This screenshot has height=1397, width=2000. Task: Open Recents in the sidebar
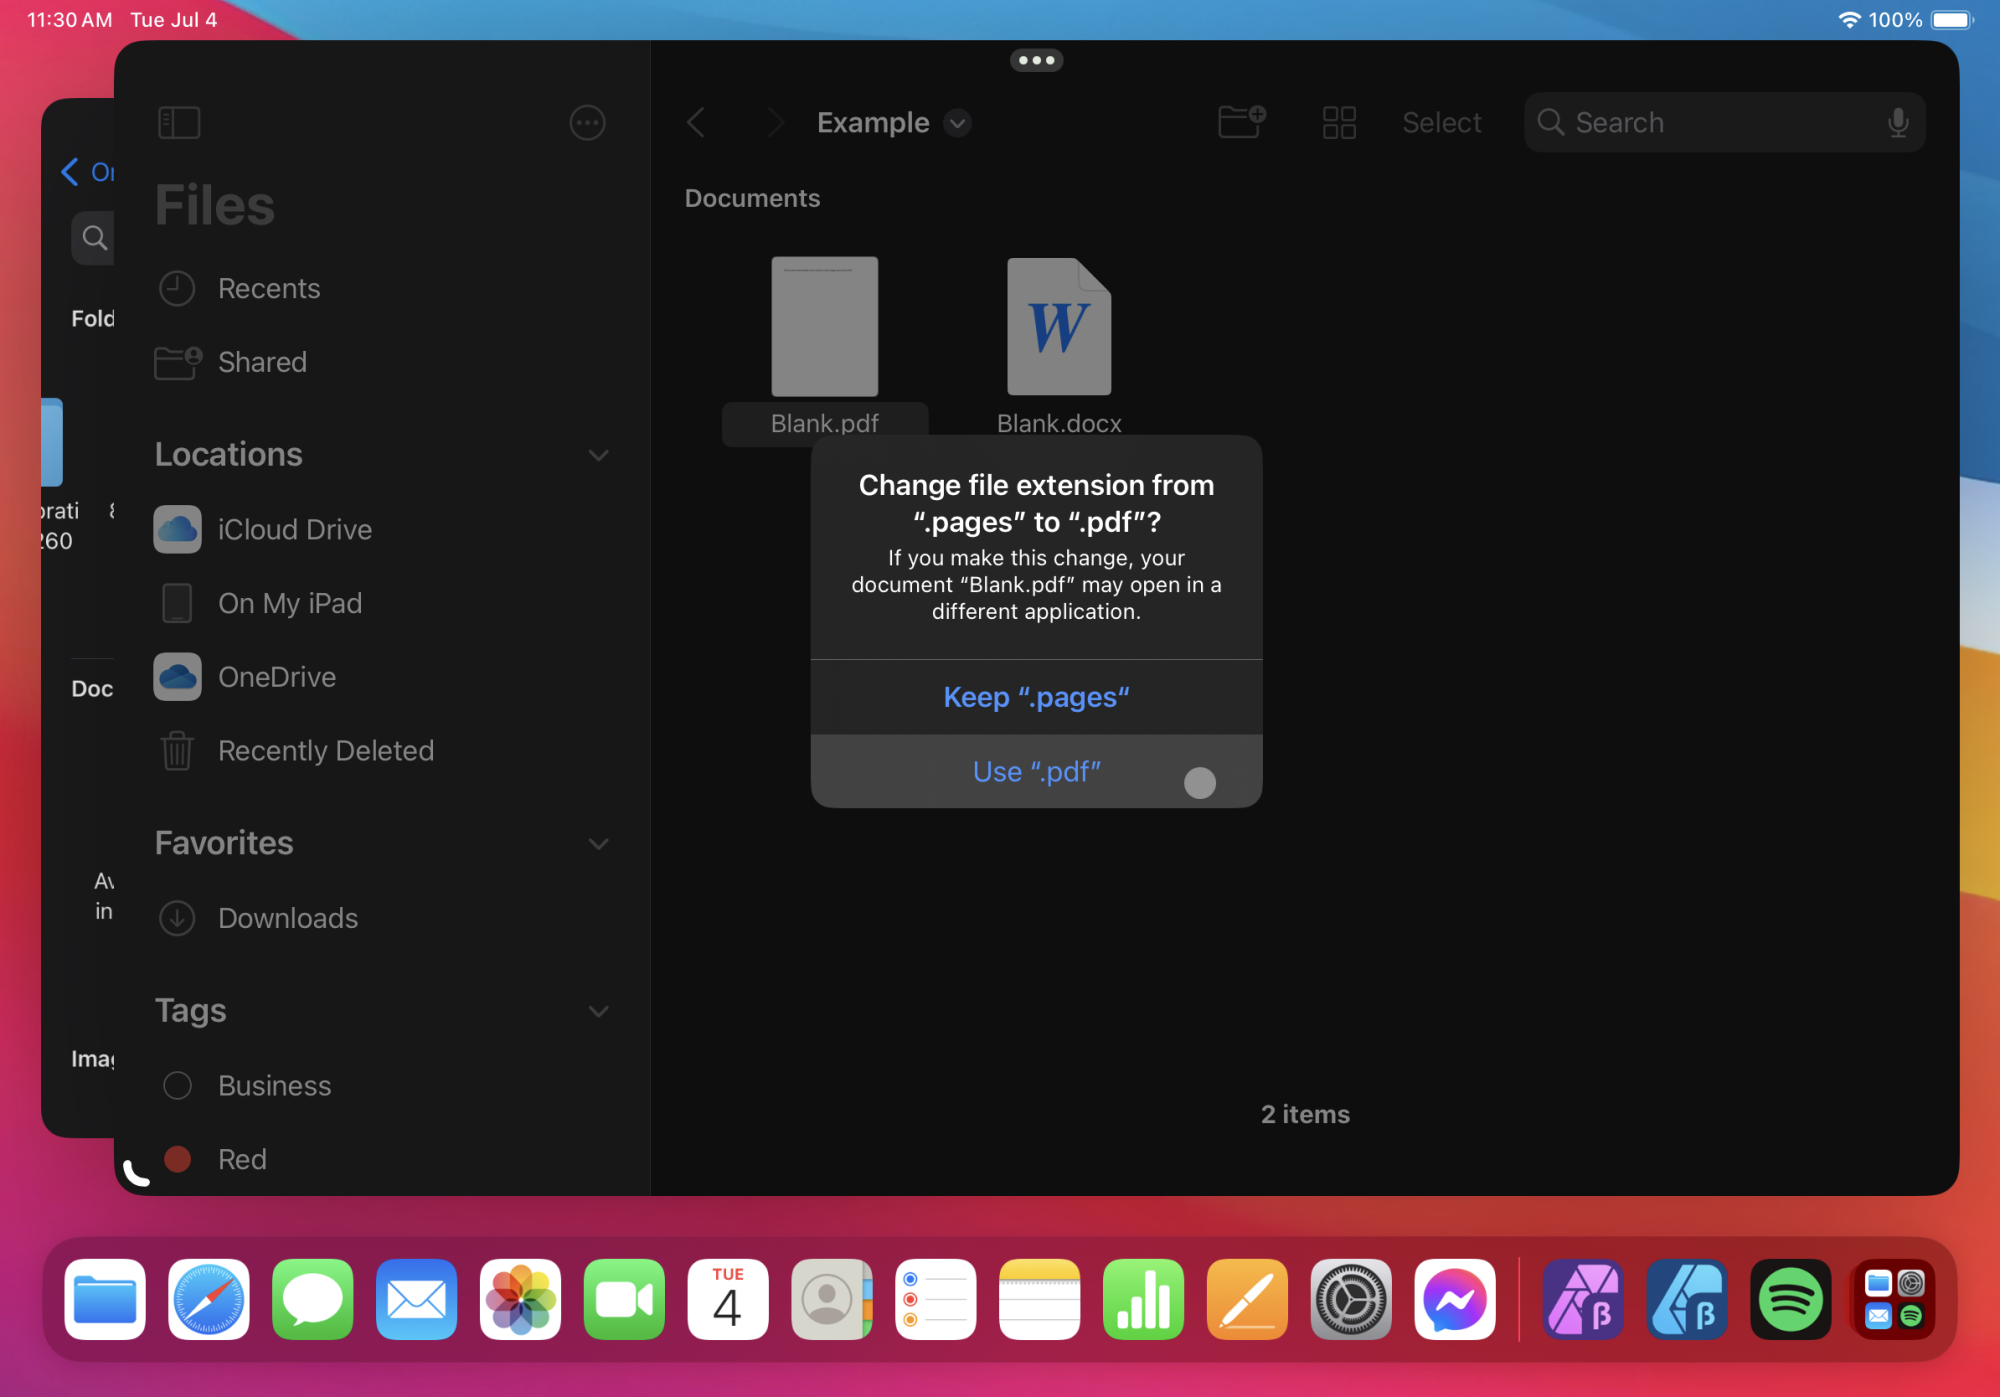268,289
